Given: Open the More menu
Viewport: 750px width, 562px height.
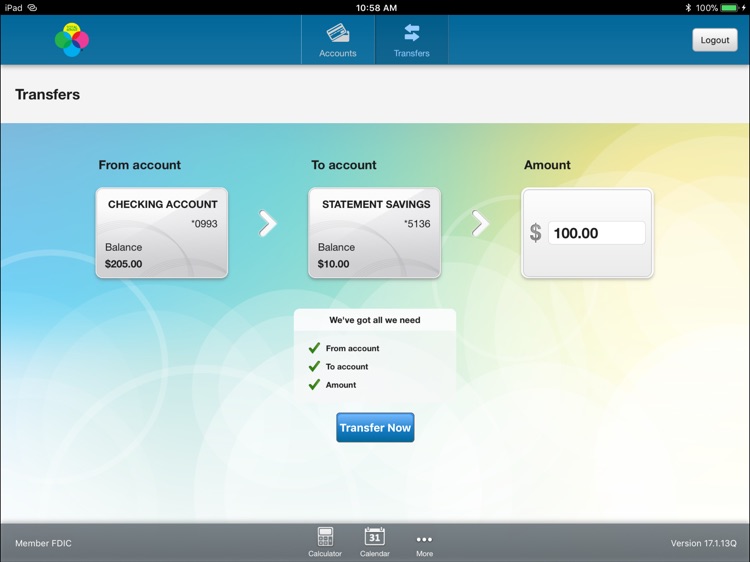Looking at the screenshot, I should pyautogui.click(x=424, y=545).
